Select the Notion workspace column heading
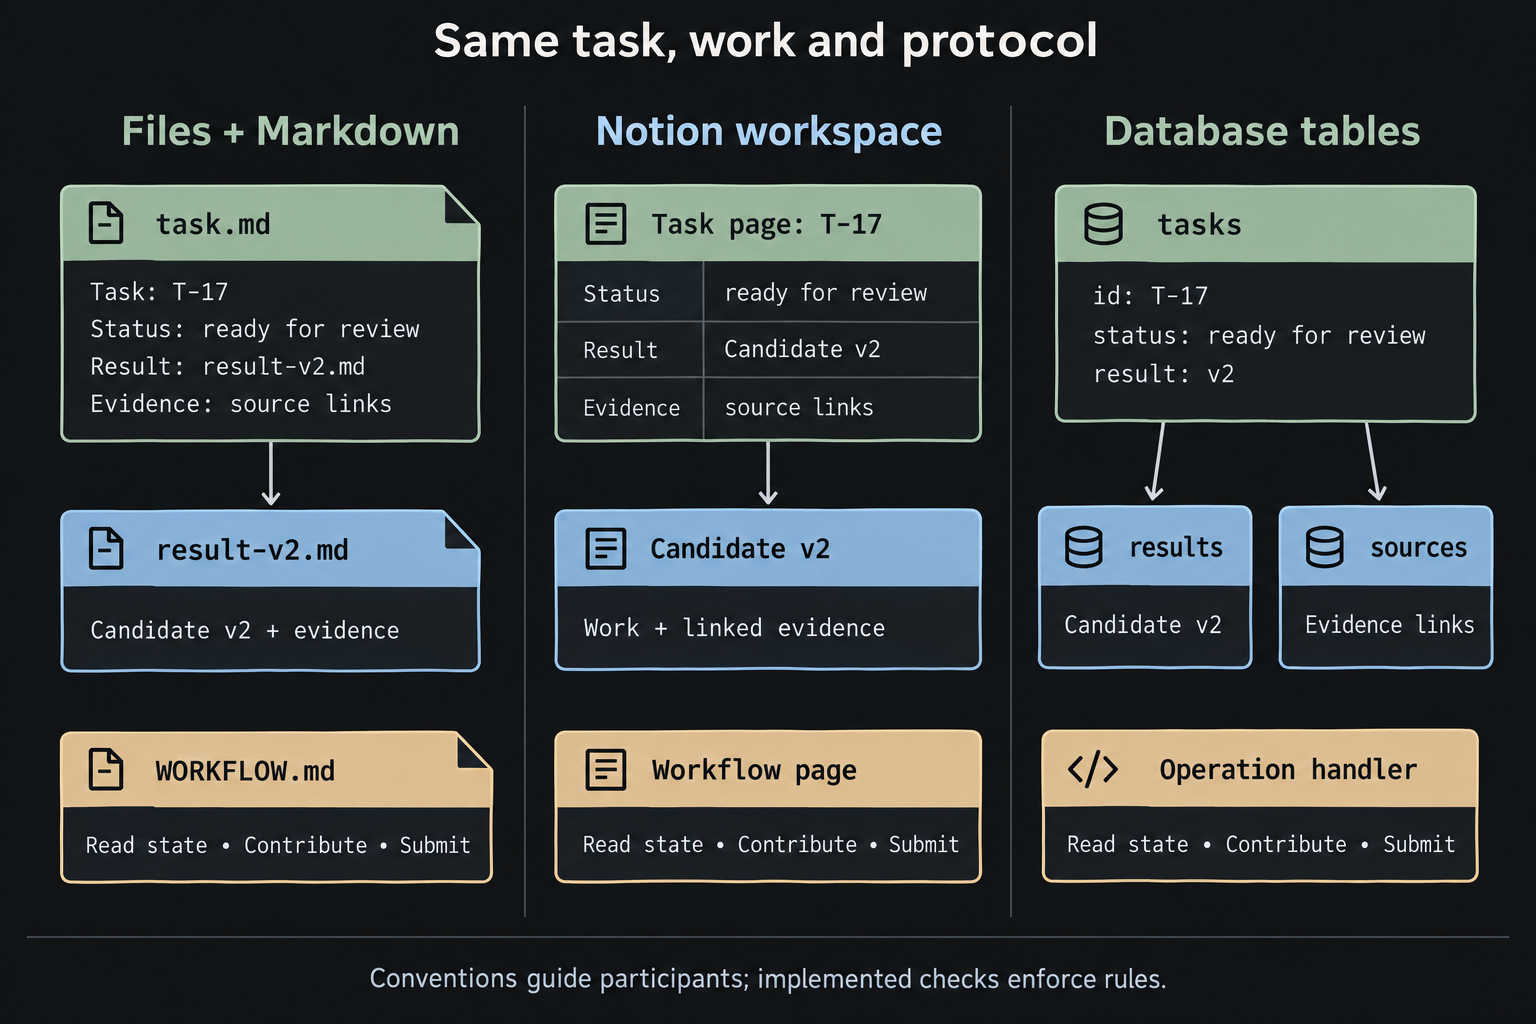1536x1024 pixels. click(769, 131)
